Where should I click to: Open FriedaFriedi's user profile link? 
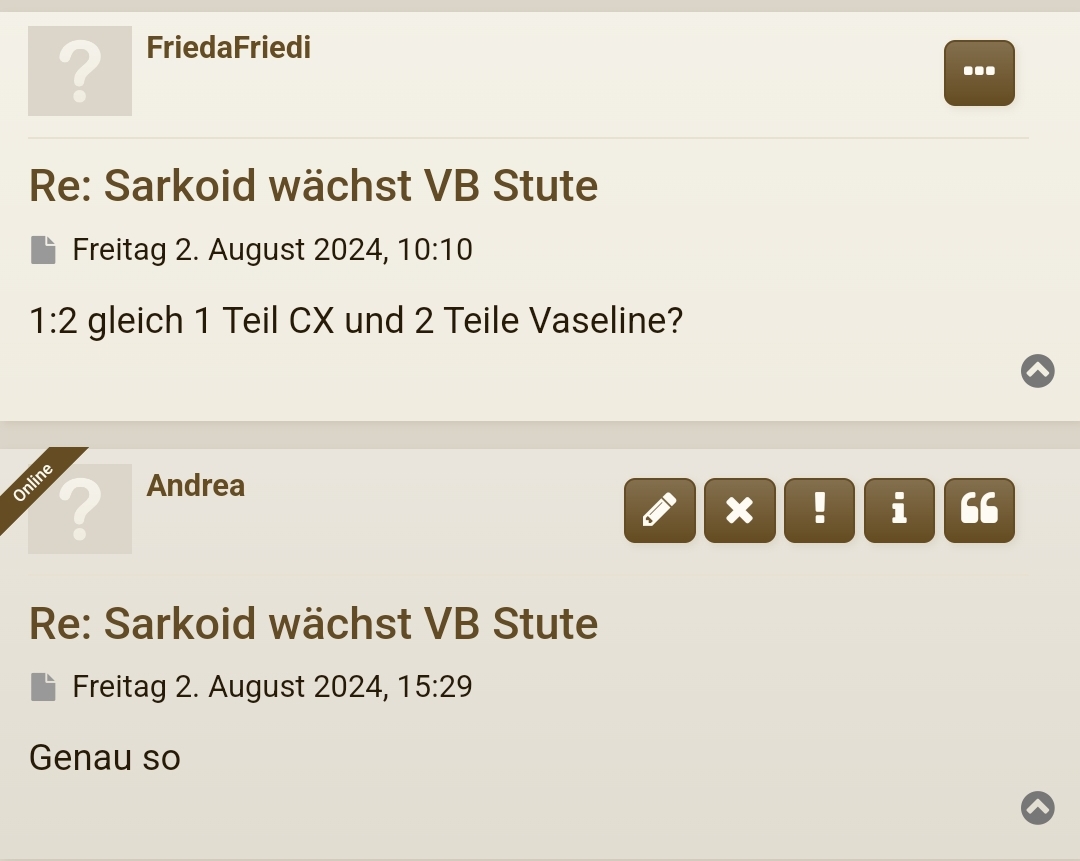click(x=229, y=47)
